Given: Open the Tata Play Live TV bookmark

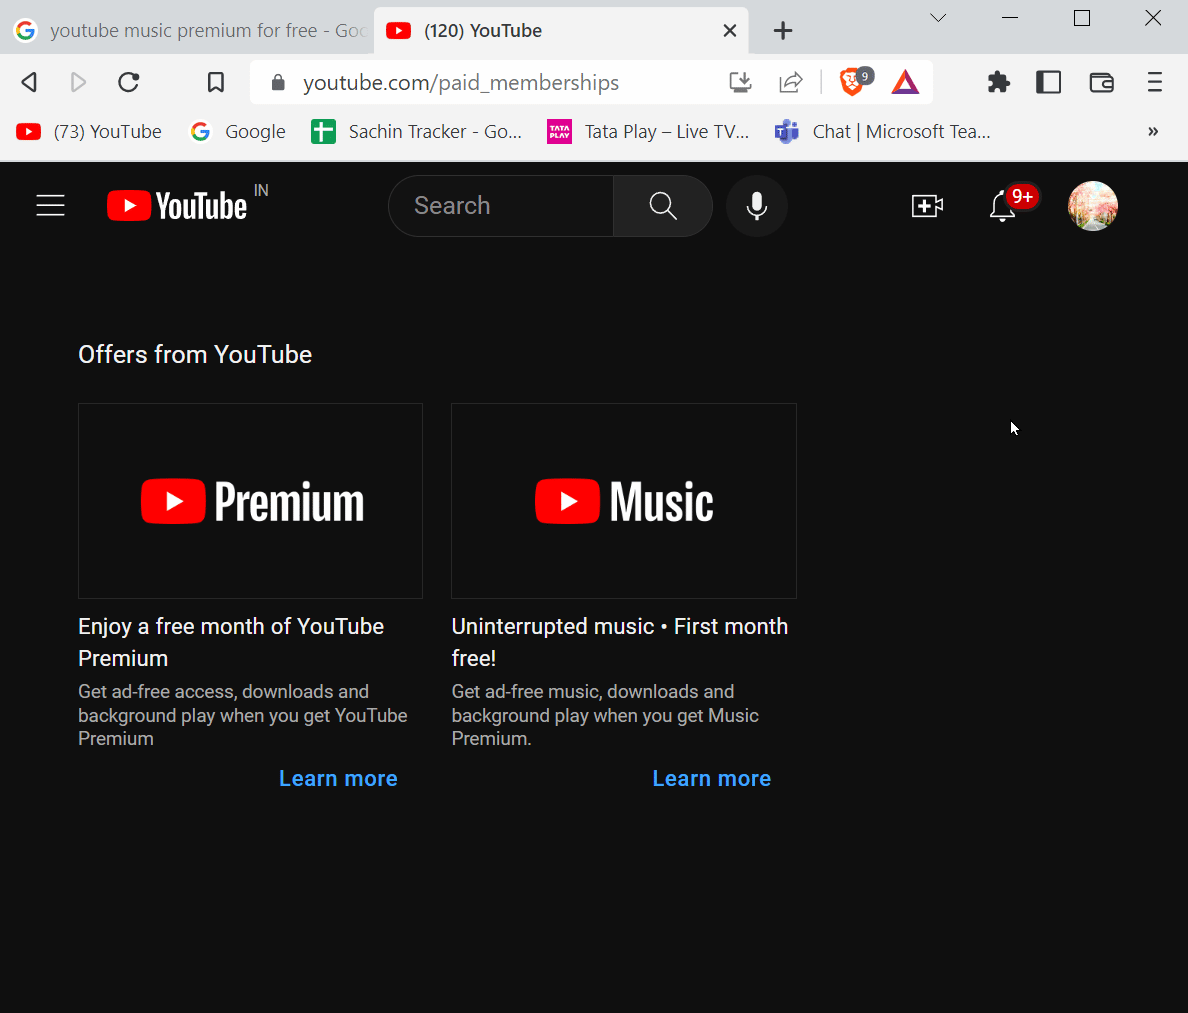Looking at the screenshot, I should (x=649, y=132).
